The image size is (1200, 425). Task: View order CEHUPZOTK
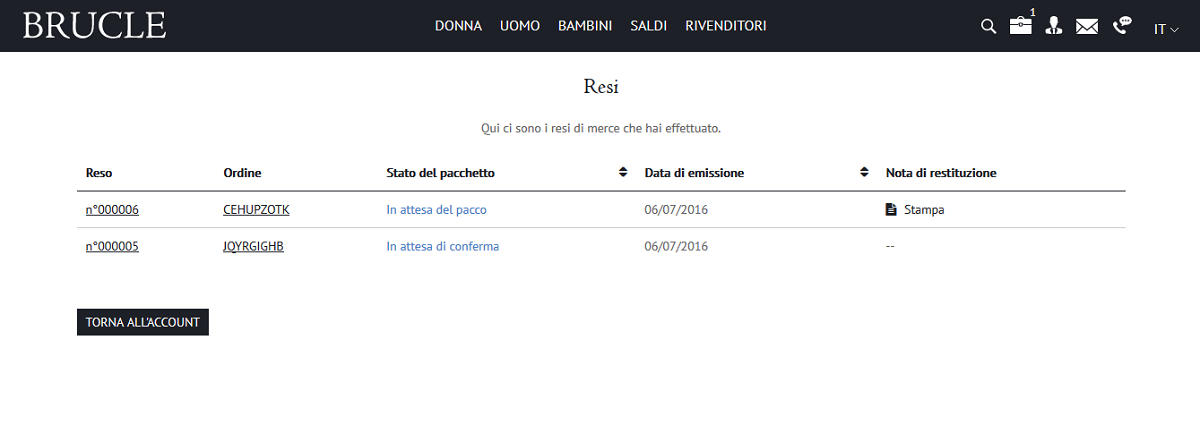click(x=256, y=210)
